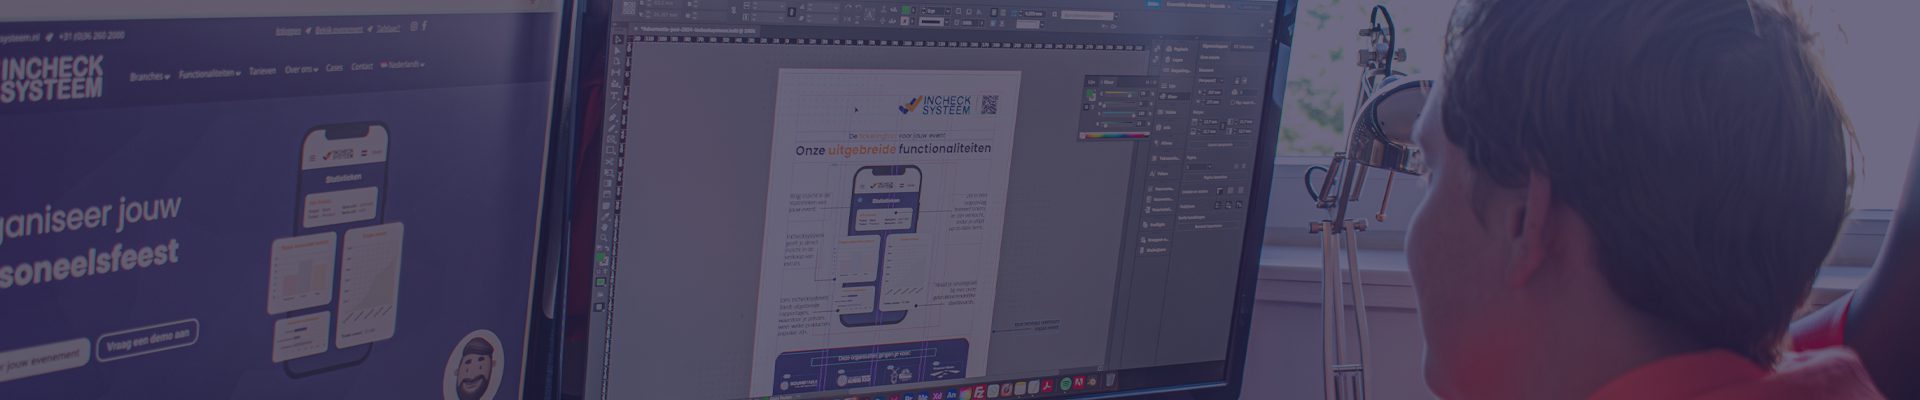The height and width of the screenshot is (400, 1920).
Task: Expand the Functionaliteiten website menu
Action: 210,73
